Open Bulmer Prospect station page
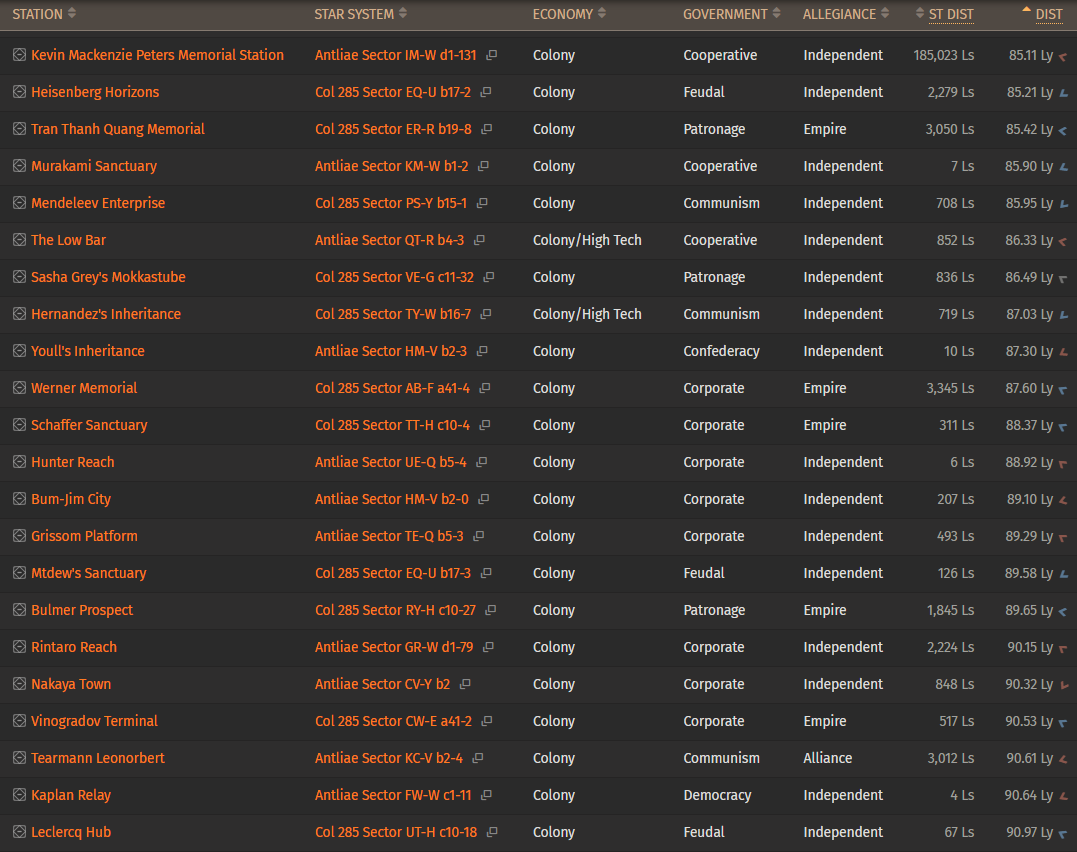Image resolution: width=1077 pixels, height=852 pixels. 82,610
